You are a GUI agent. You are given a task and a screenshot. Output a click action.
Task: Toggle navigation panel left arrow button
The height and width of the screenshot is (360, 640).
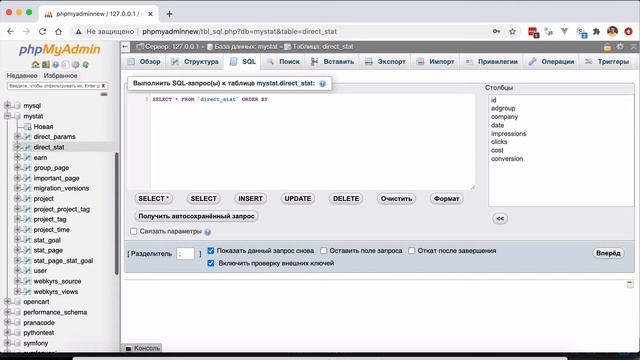[125, 47]
